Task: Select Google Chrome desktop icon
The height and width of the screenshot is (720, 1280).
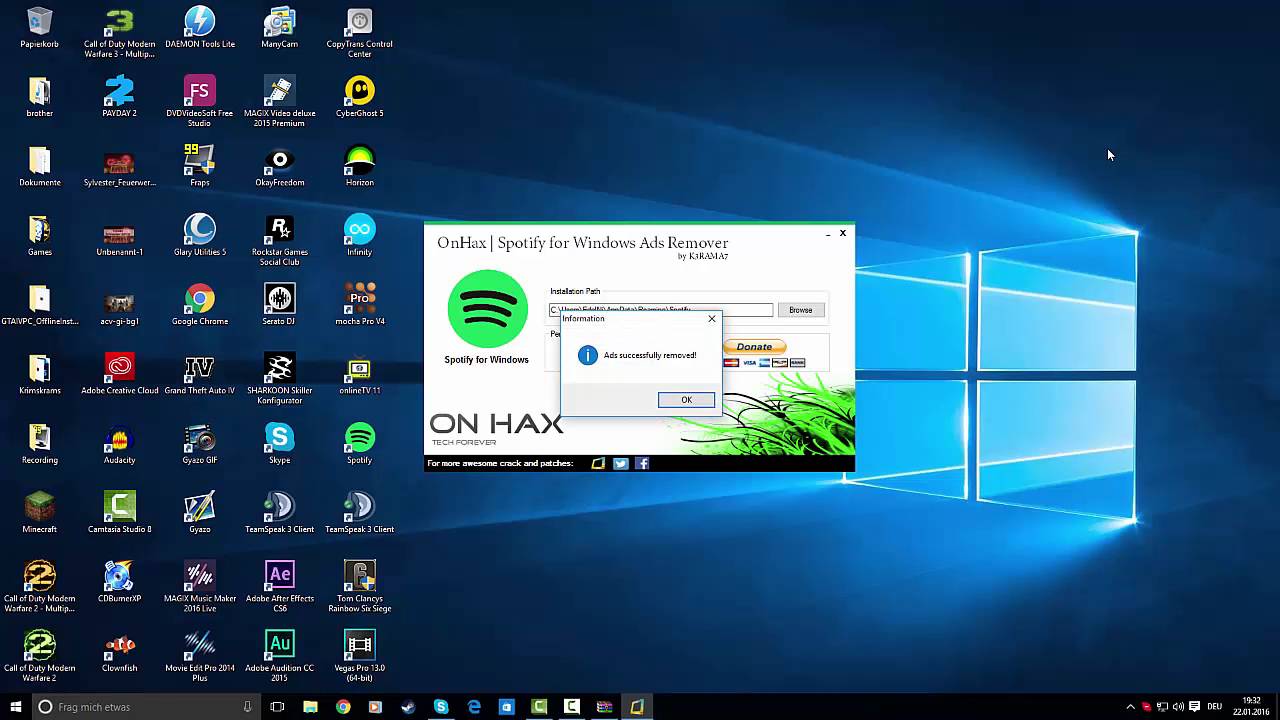Action: pyautogui.click(x=200, y=305)
